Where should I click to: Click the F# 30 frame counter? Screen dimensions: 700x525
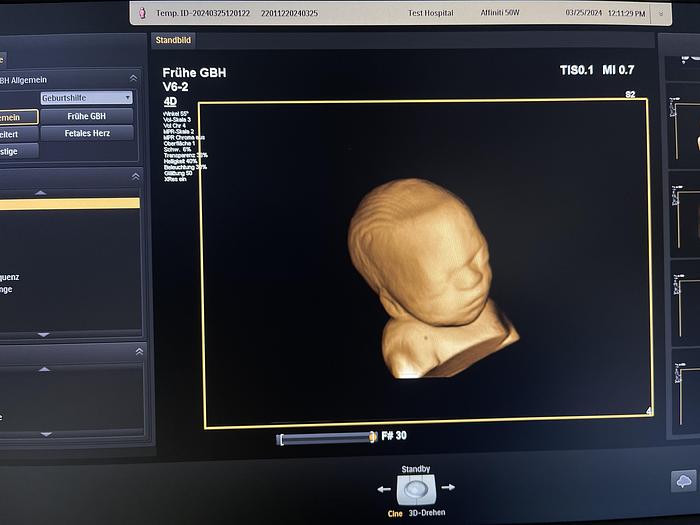point(394,436)
